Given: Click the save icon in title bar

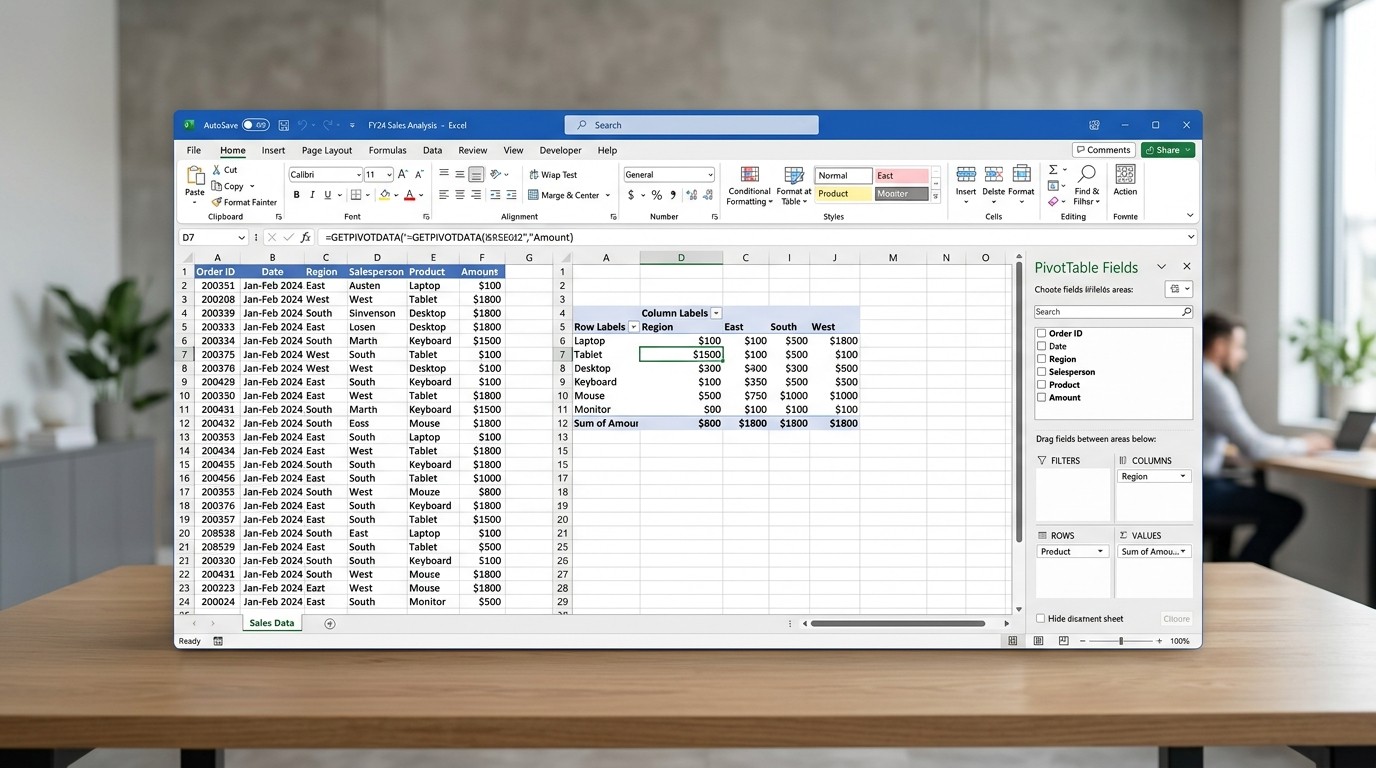Looking at the screenshot, I should point(284,125).
